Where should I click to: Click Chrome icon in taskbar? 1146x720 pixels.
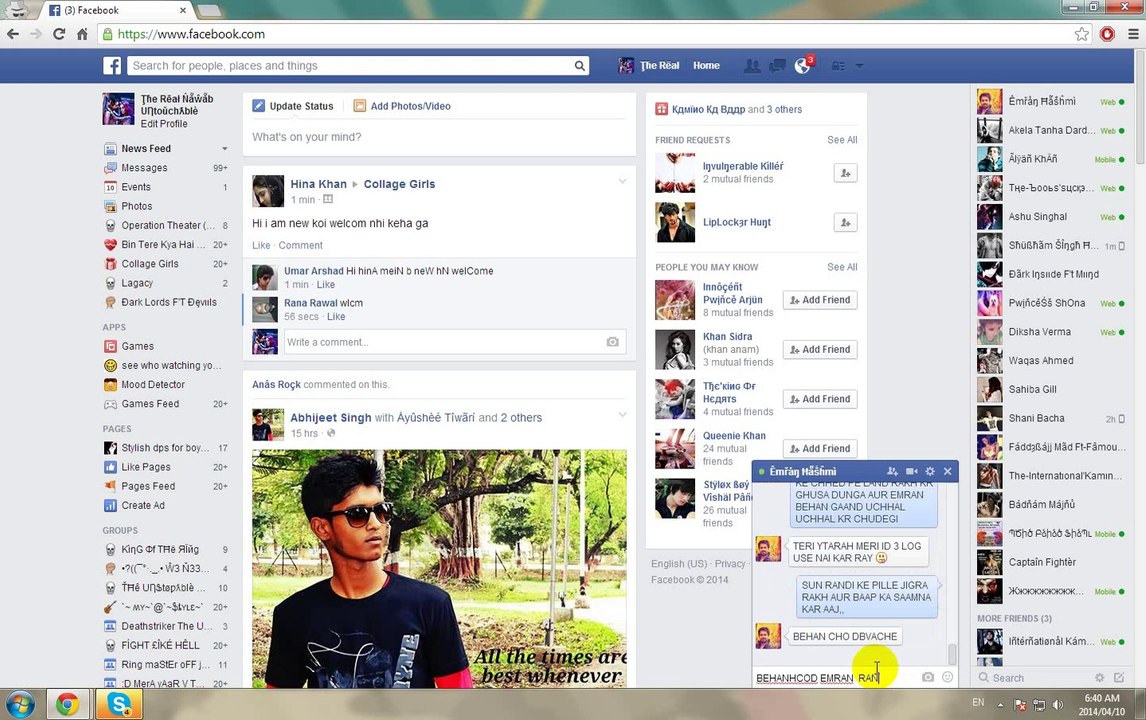tap(67, 705)
